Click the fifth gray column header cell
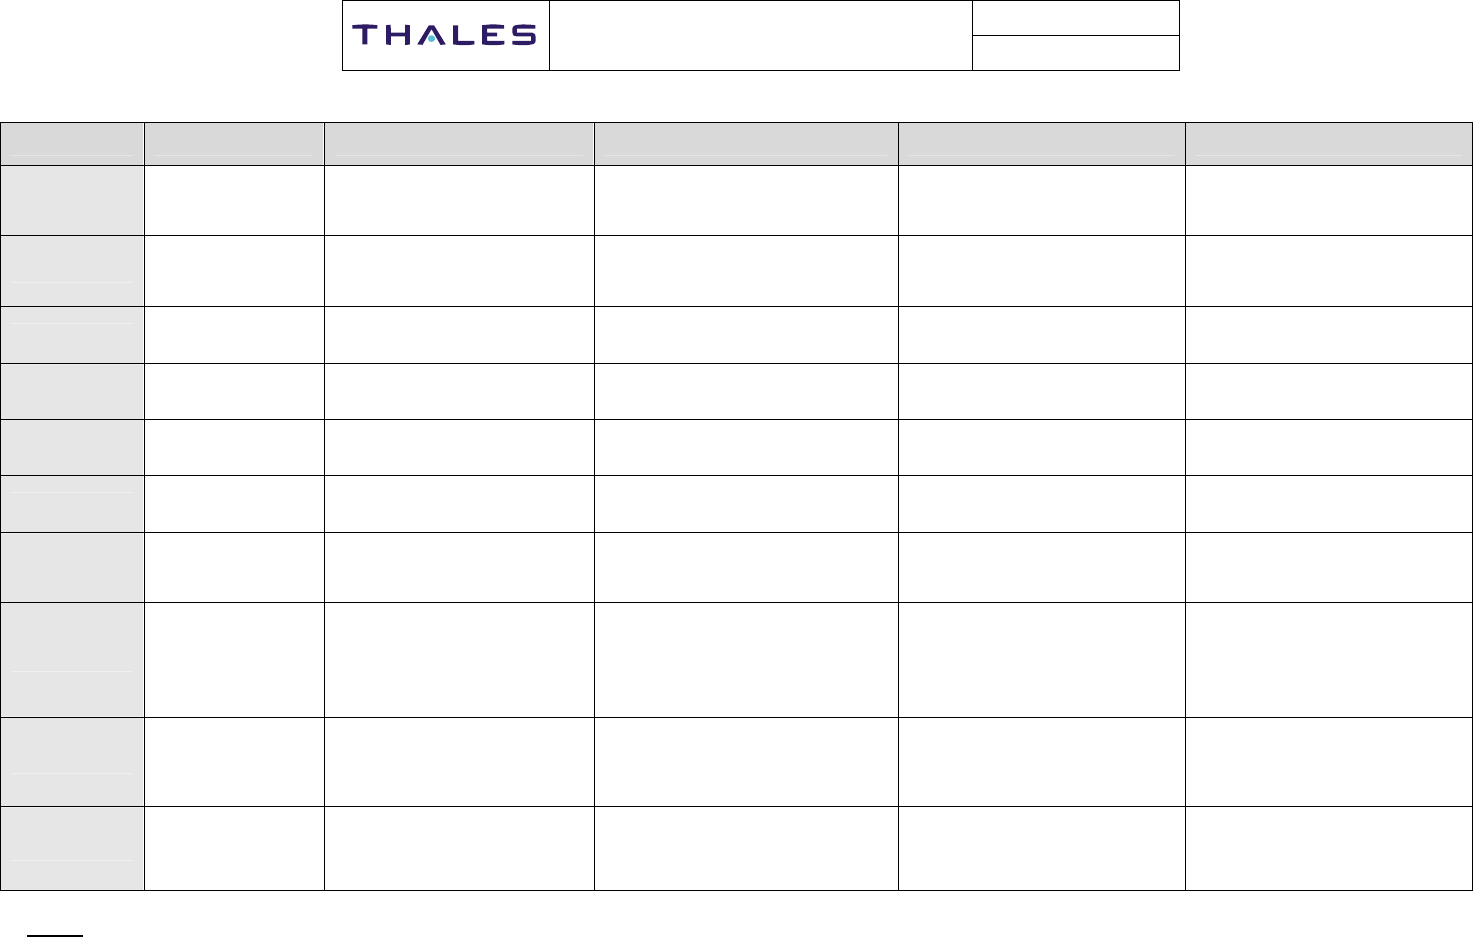This screenshot has height=937, width=1473. pyautogui.click(x=1041, y=144)
